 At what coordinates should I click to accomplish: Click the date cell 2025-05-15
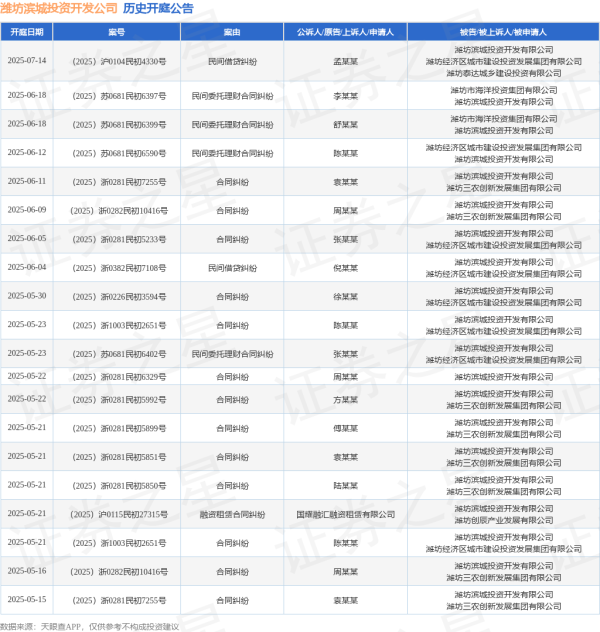pyautogui.click(x=27, y=599)
